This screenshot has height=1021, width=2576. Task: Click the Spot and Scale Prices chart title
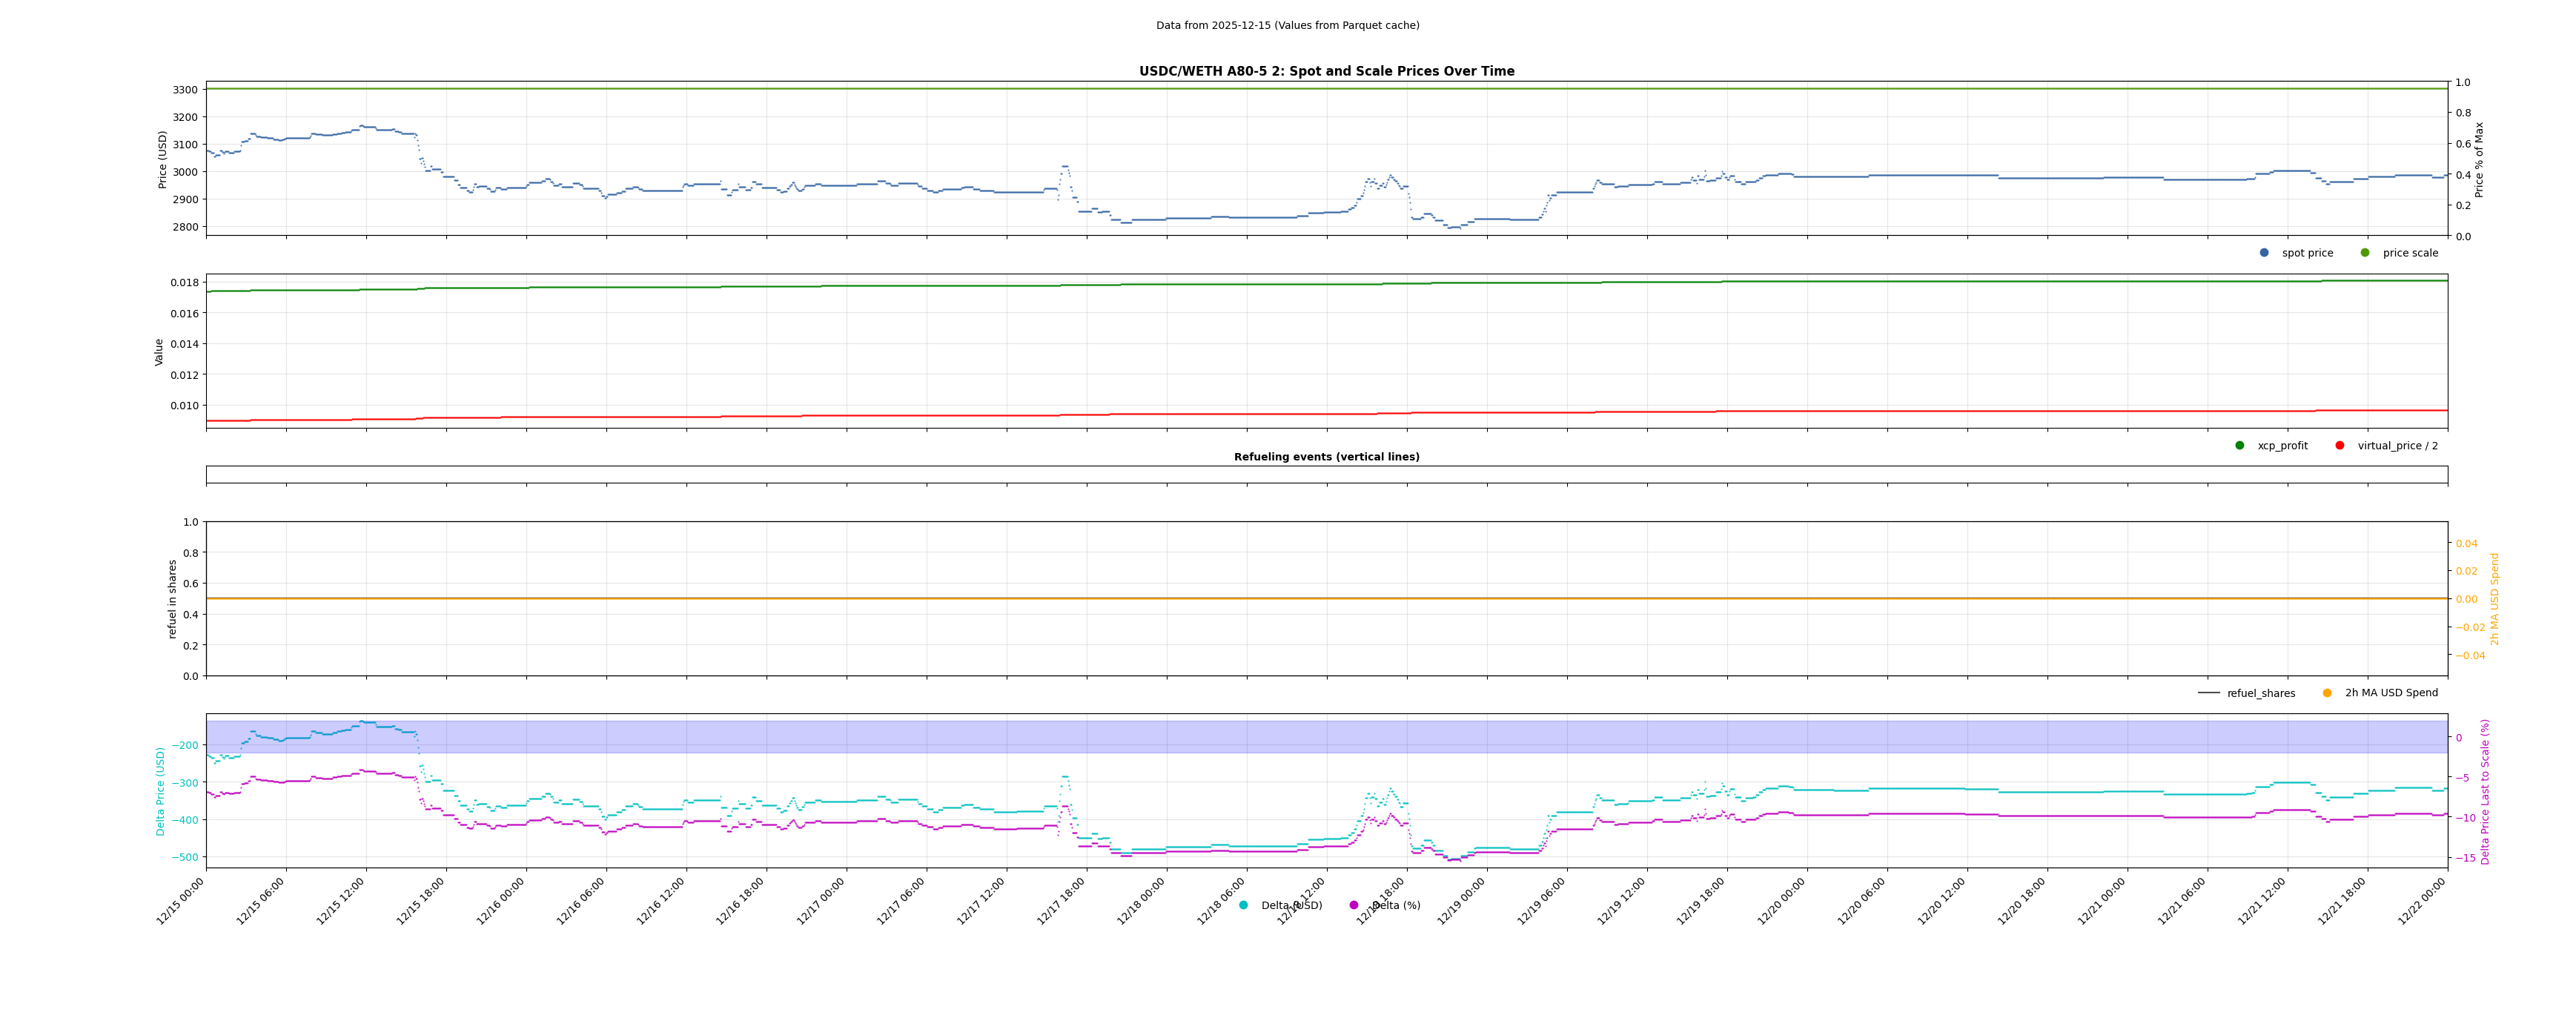click(1326, 72)
